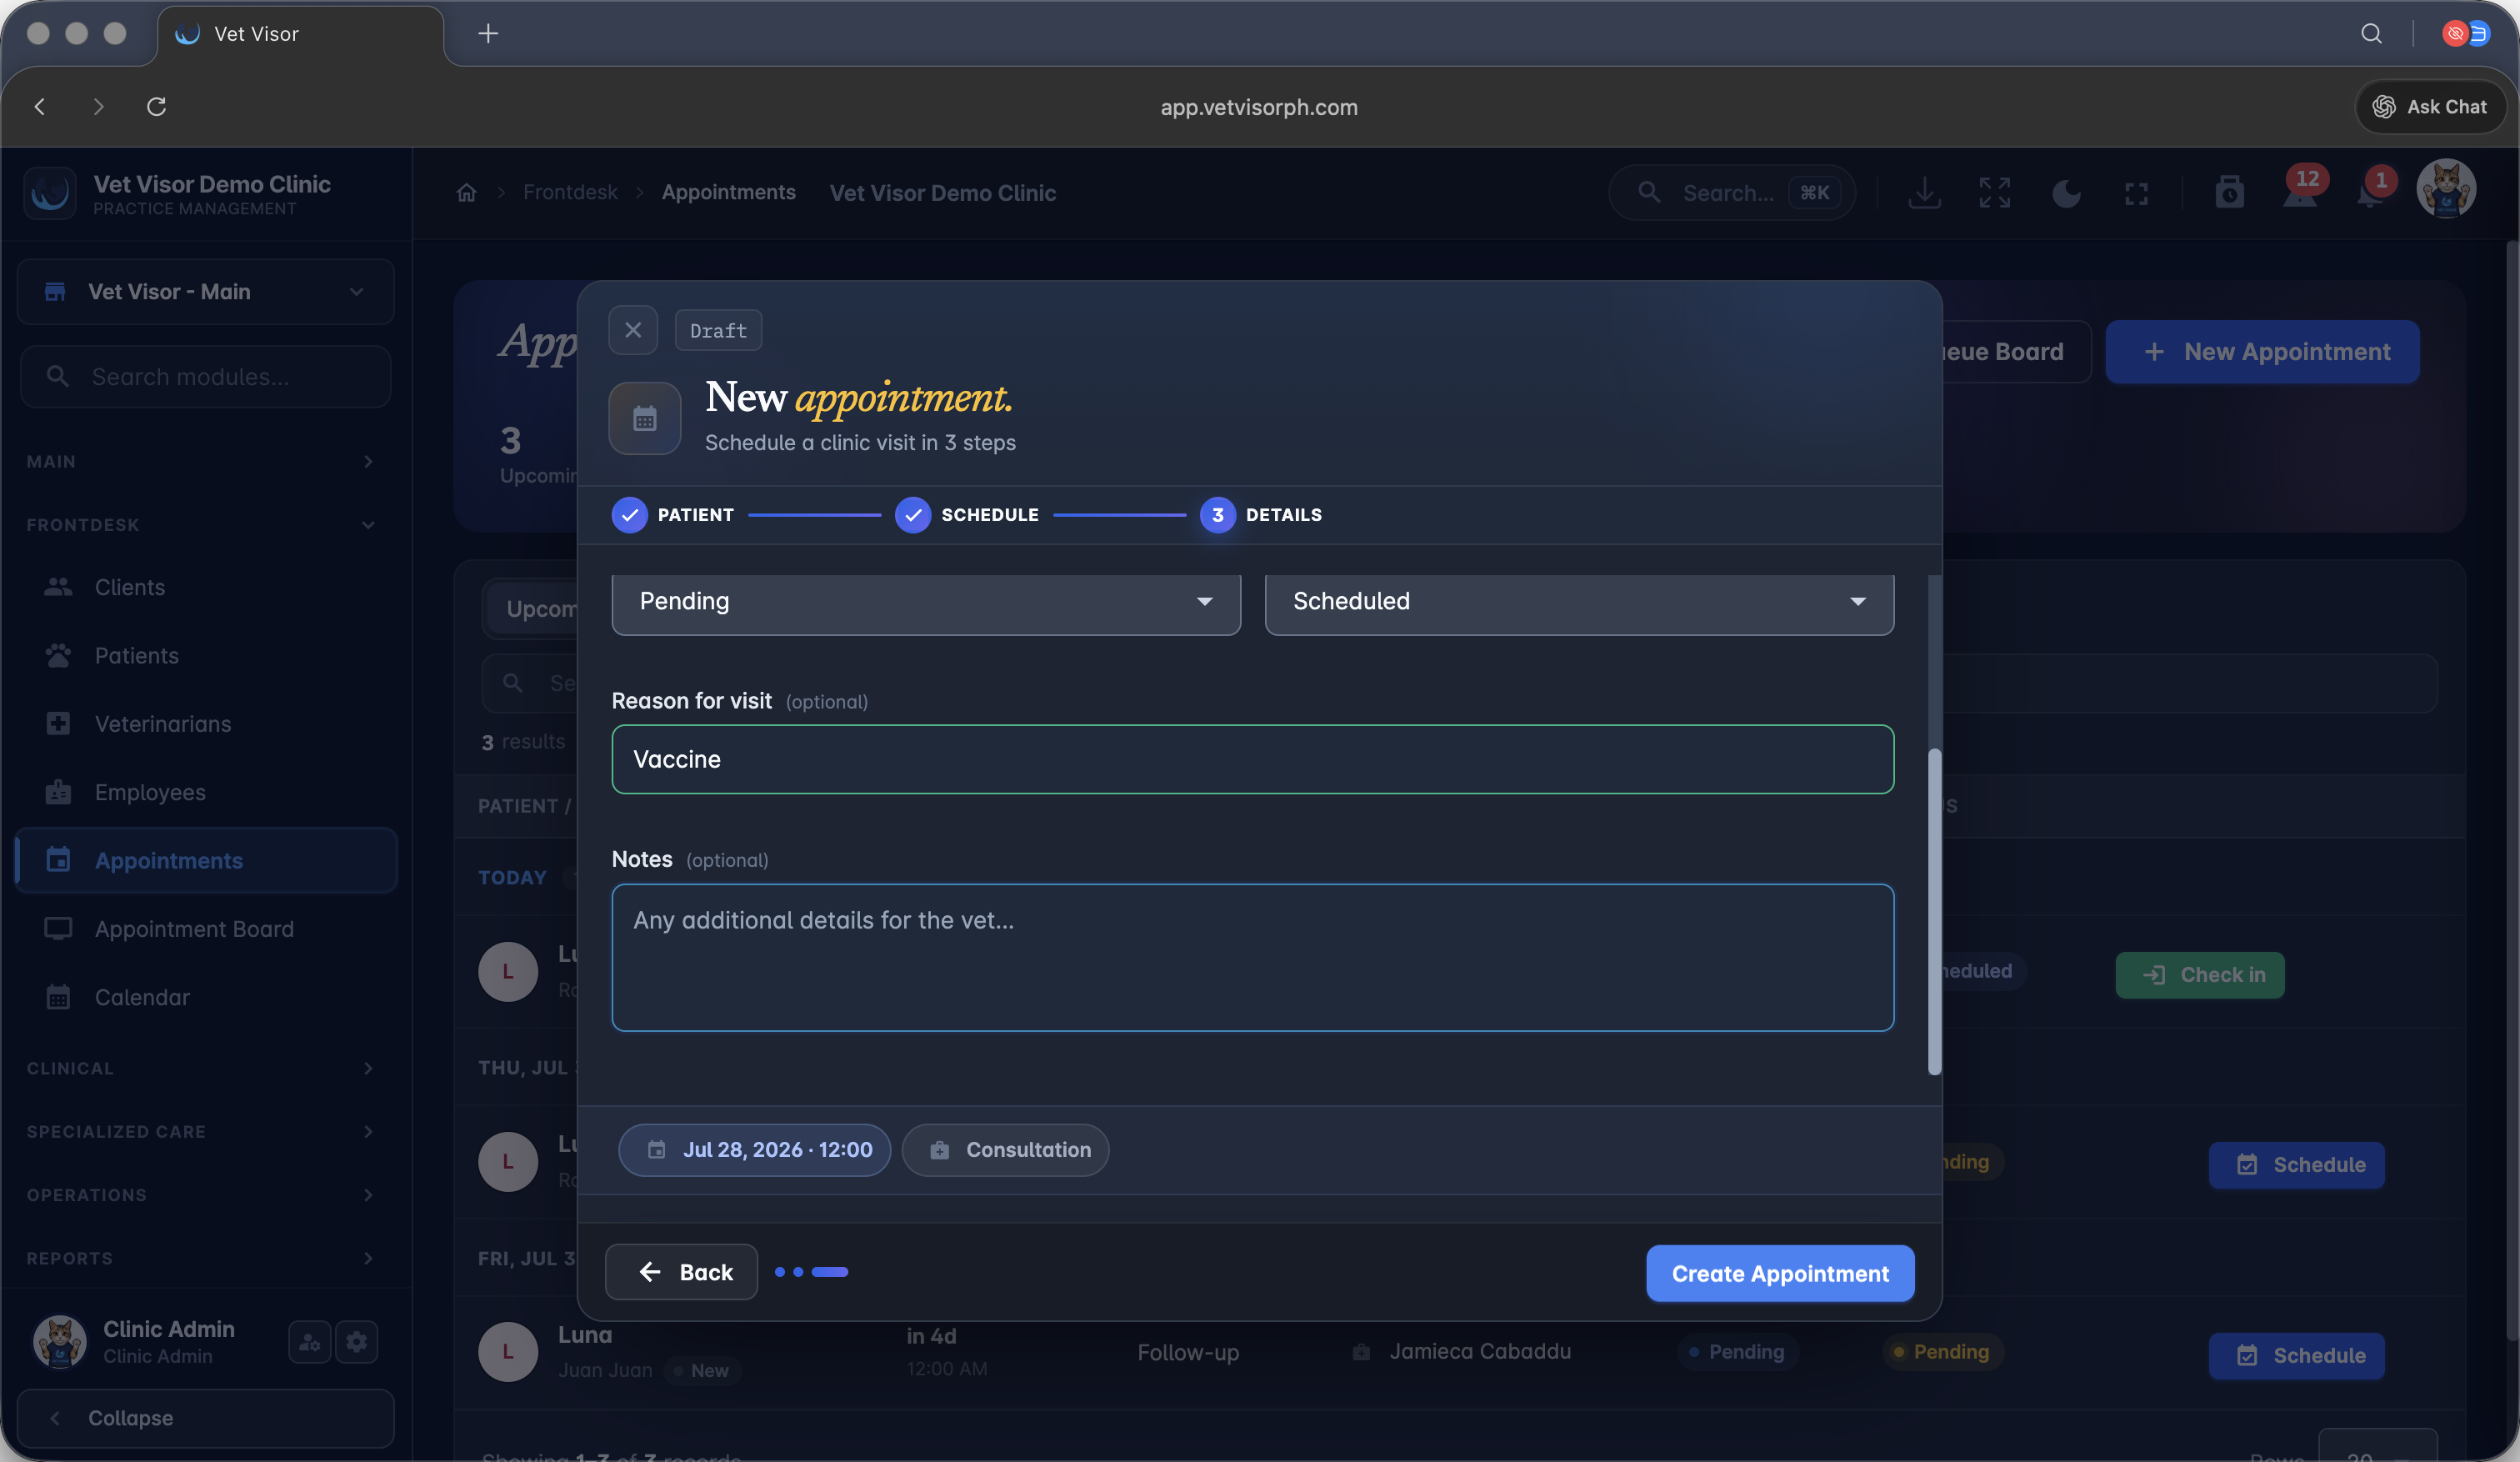Click the switch user icon near Clinic Admin
Image resolution: width=2520 pixels, height=1462 pixels.
click(310, 1342)
